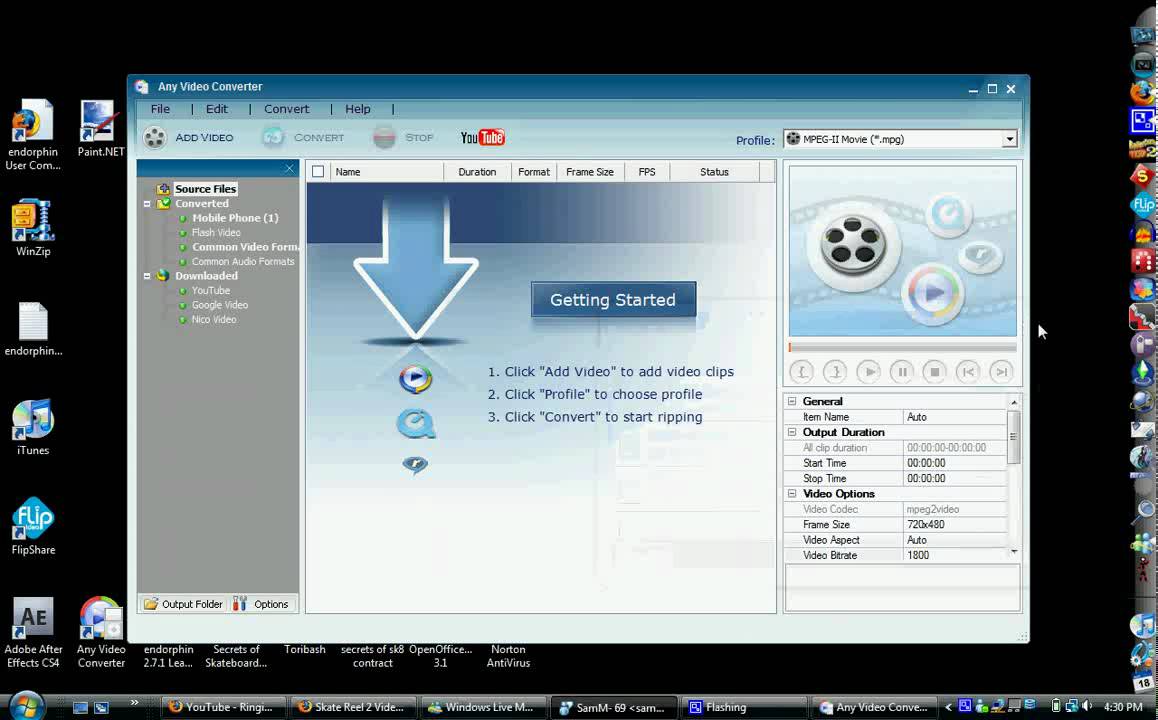This screenshot has width=1158, height=720.
Task: Click the Duration column header
Action: tap(477, 172)
